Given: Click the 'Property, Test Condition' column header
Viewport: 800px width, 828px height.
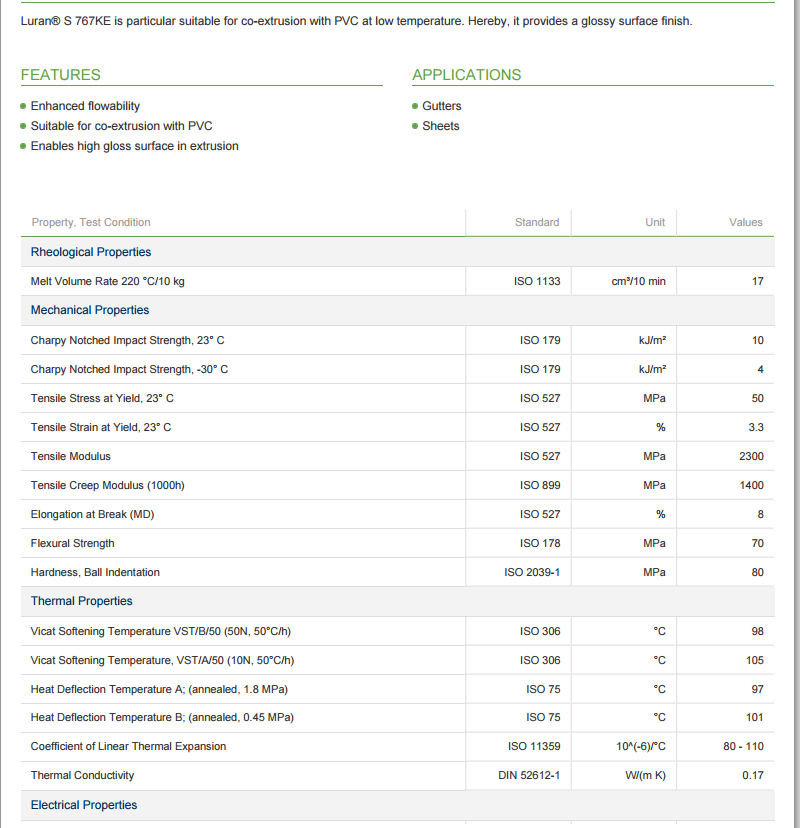Looking at the screenshot, I should pos(91,222).
